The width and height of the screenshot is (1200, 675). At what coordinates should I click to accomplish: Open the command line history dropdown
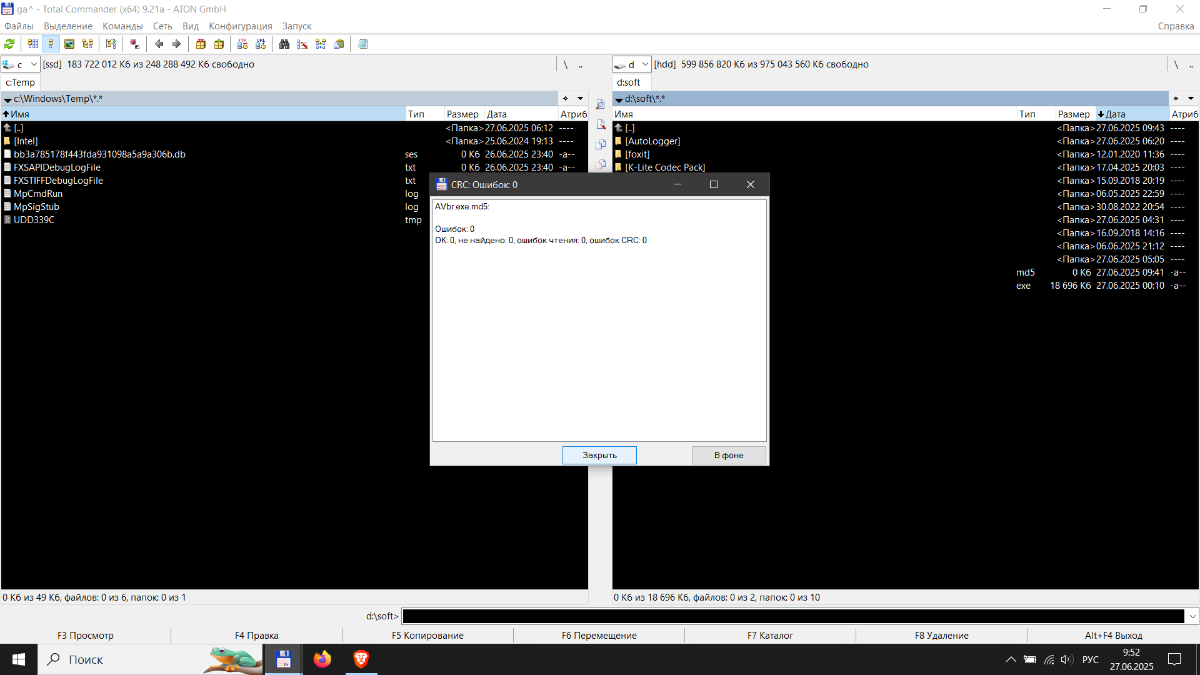pyautogui.click(x=1190, y=616)
